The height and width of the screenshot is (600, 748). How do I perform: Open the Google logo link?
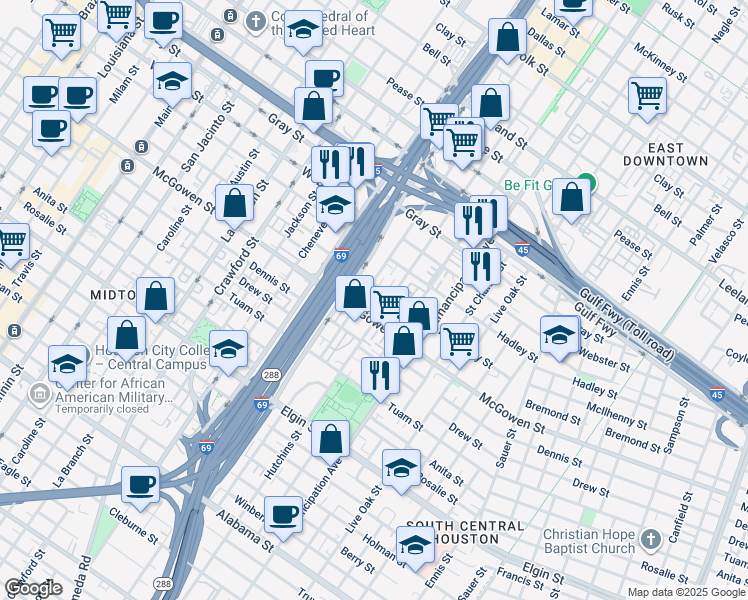(x=33, y=587)
